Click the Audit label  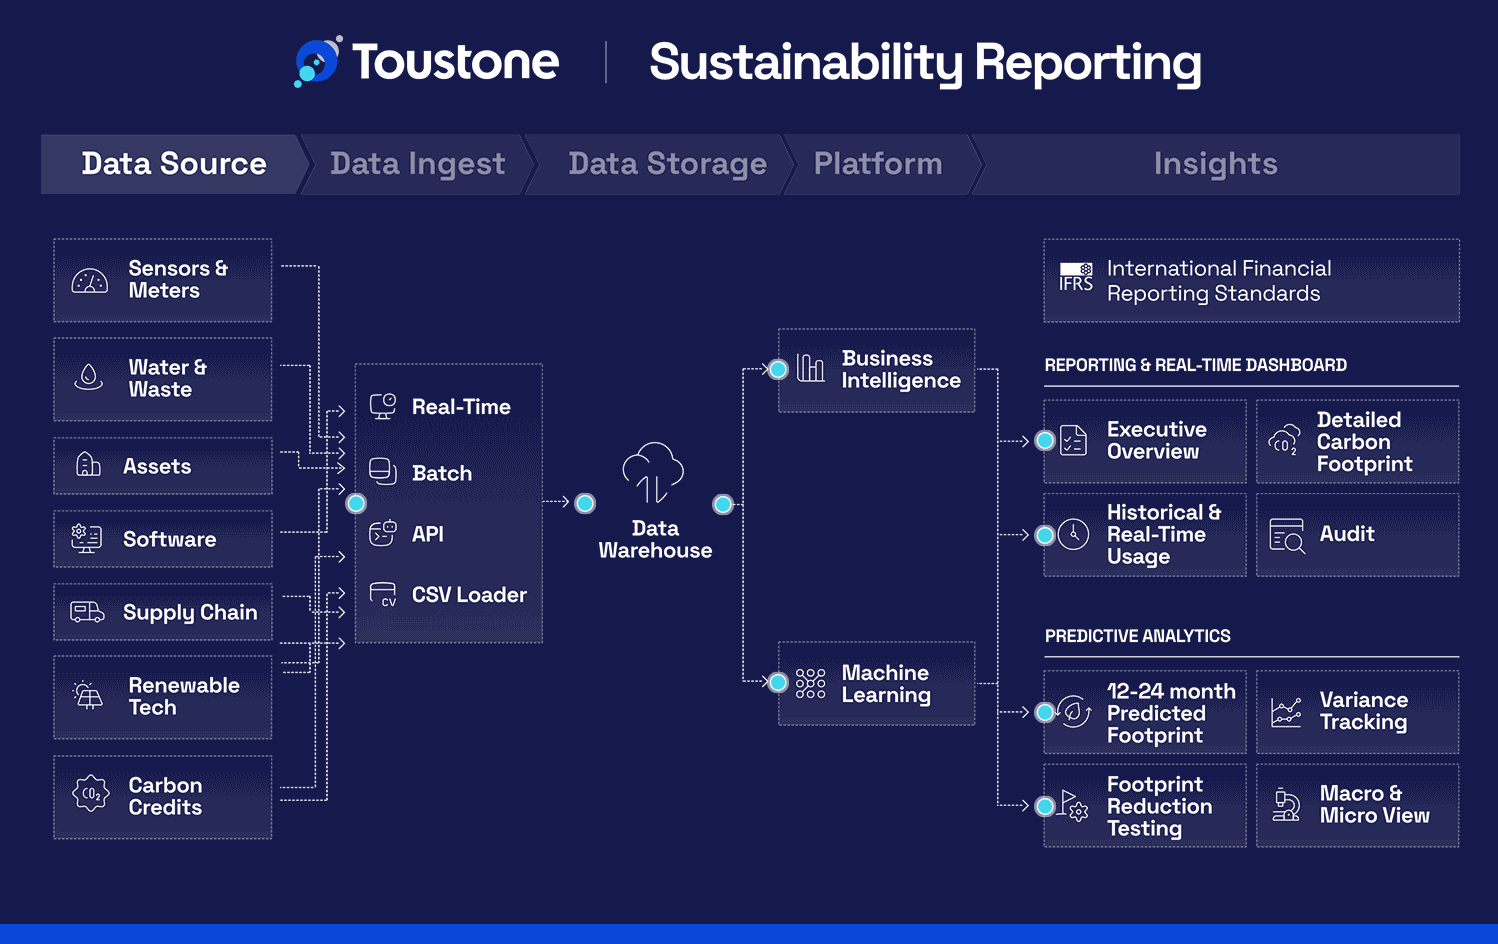[1347, 534]
